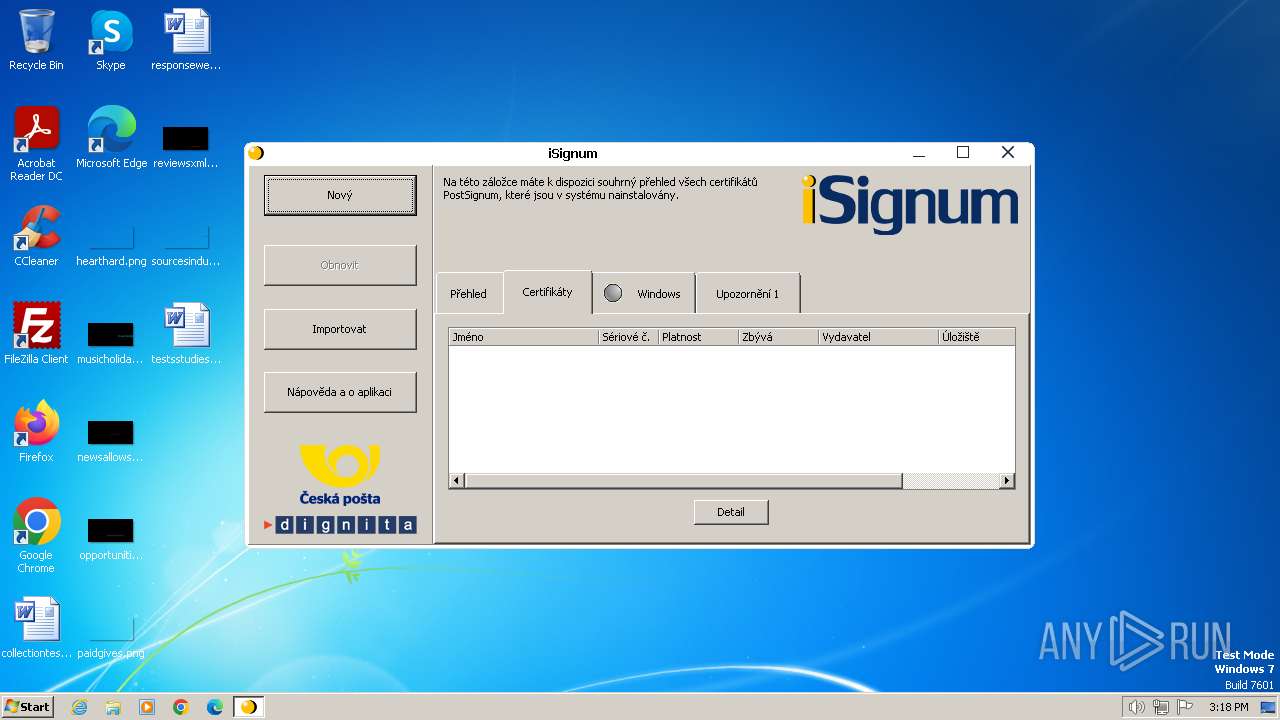Click the taskbar clock showing 3:18 PM
Viewport: 1280px width, 720px height.
tap(1228, 707)
